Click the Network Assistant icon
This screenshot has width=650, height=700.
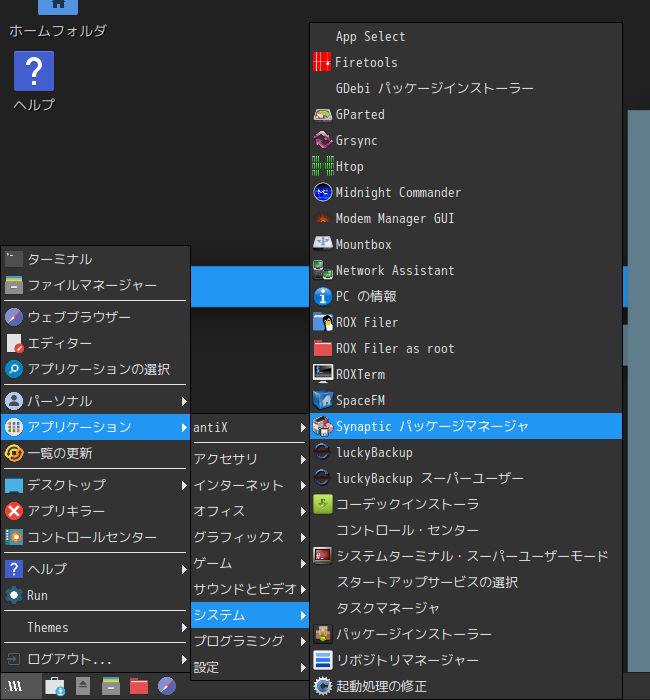322,270
